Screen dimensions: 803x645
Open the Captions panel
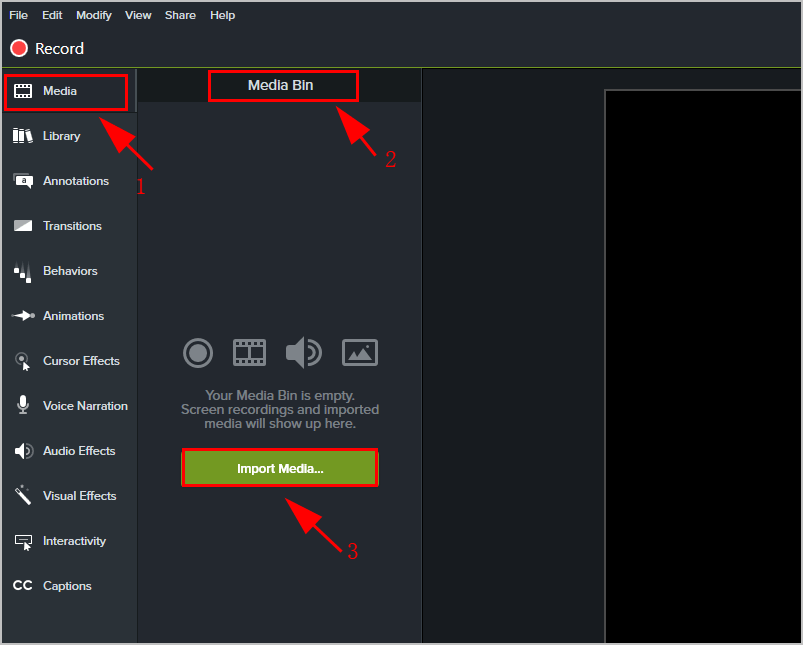click(x=67, y=586)
